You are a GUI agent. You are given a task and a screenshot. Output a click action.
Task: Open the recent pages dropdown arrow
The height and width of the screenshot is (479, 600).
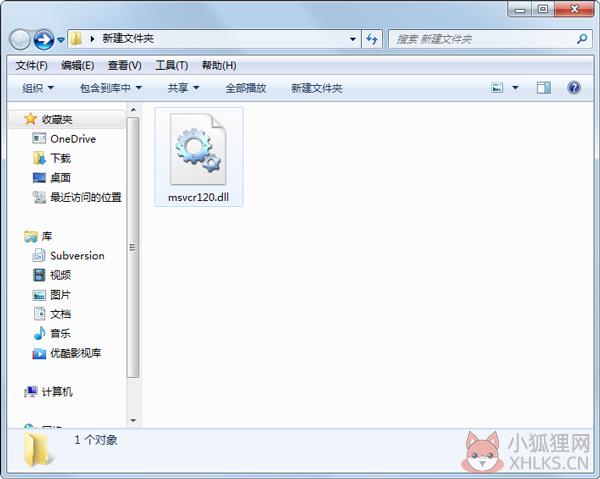(60, 39)
